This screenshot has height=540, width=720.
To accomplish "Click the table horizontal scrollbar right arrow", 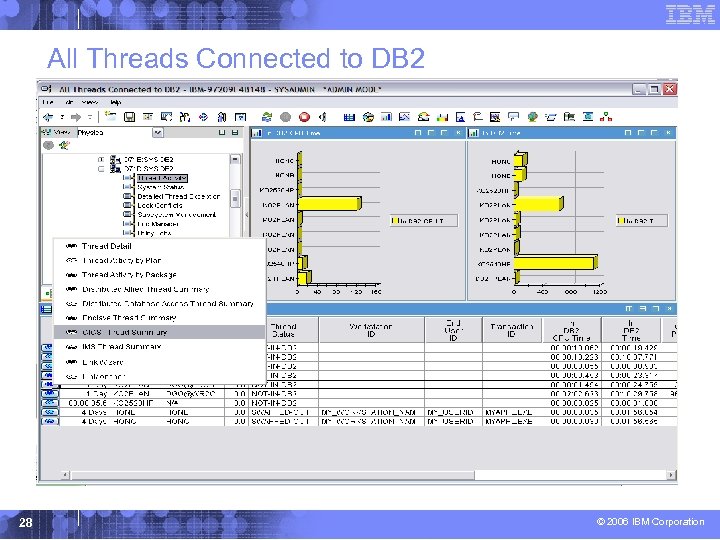I will 672,475.
